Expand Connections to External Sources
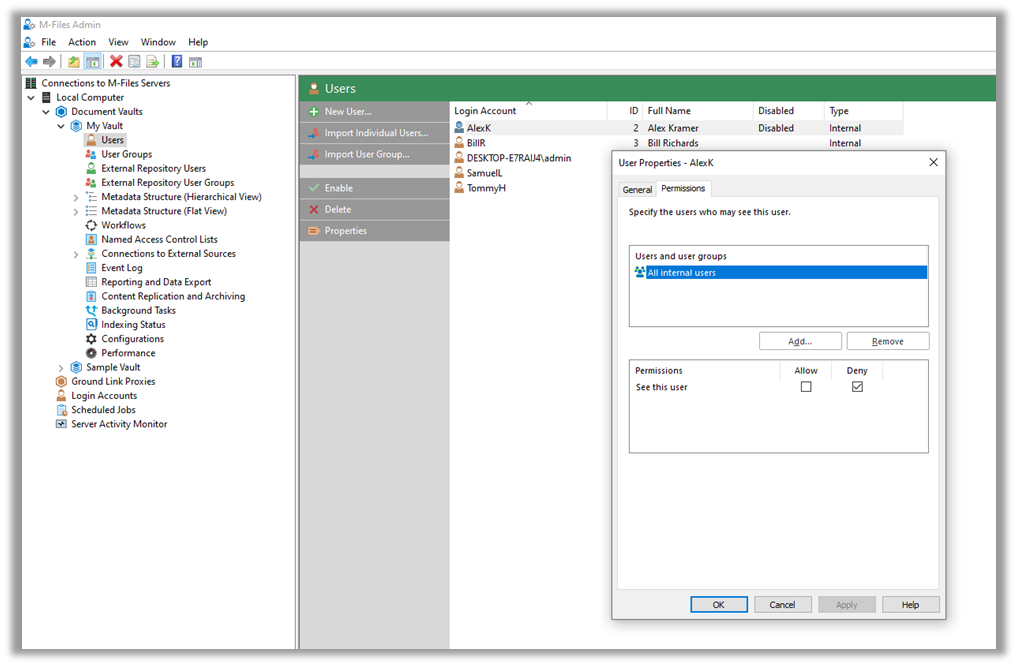This screenshot has height=666, width=1017. [x=76, y=254]
